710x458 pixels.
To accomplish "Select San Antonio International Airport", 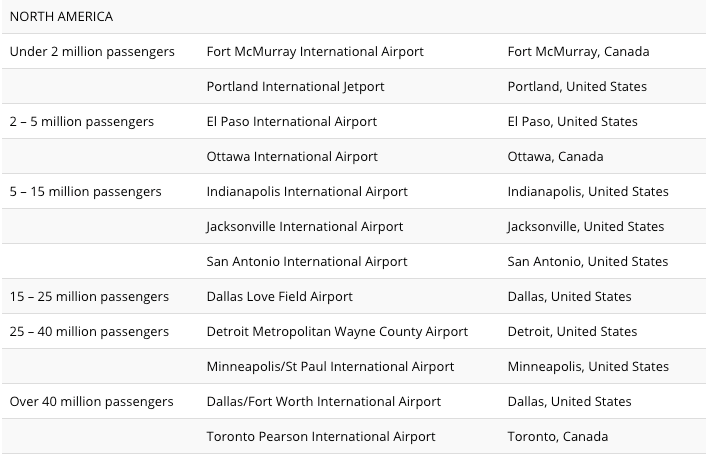I will pyautogui.click(x=307, y=261).
